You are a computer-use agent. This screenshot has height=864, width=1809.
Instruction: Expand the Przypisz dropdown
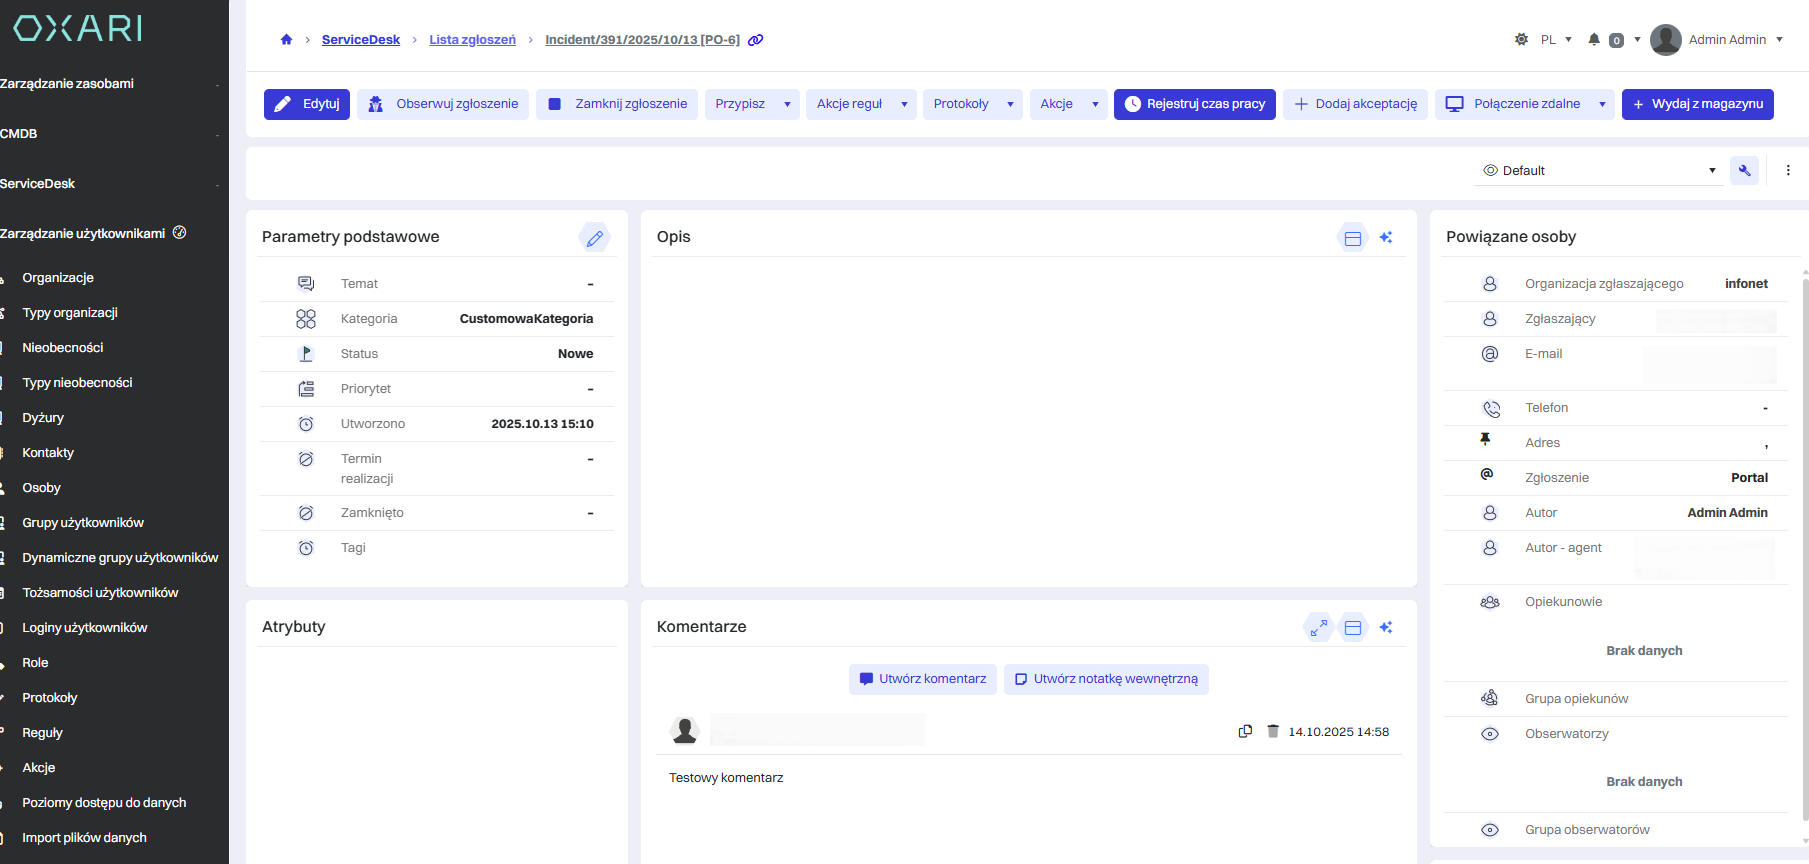(x=787, y=104)
